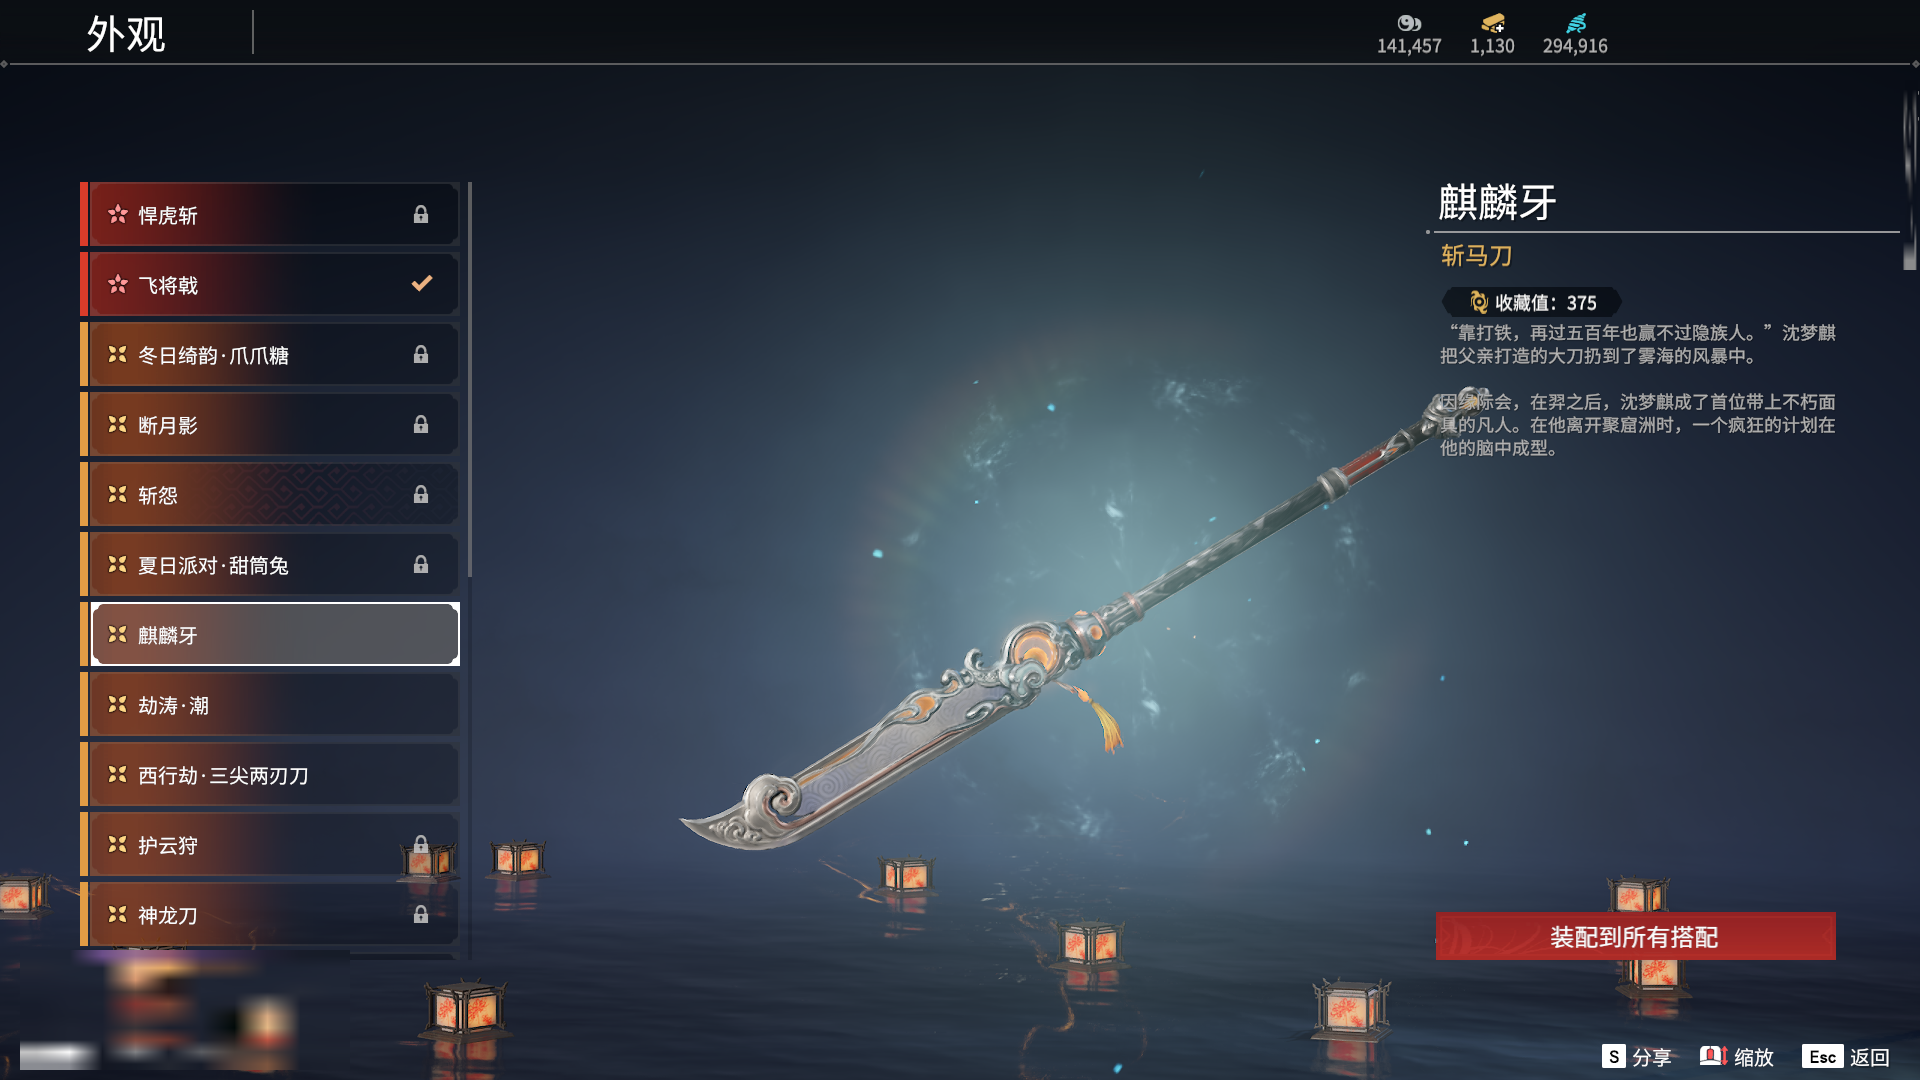Click the flower rarity icon beside 飞将戟
The height and width of the screenshot is (1080, 1920).
118,285
